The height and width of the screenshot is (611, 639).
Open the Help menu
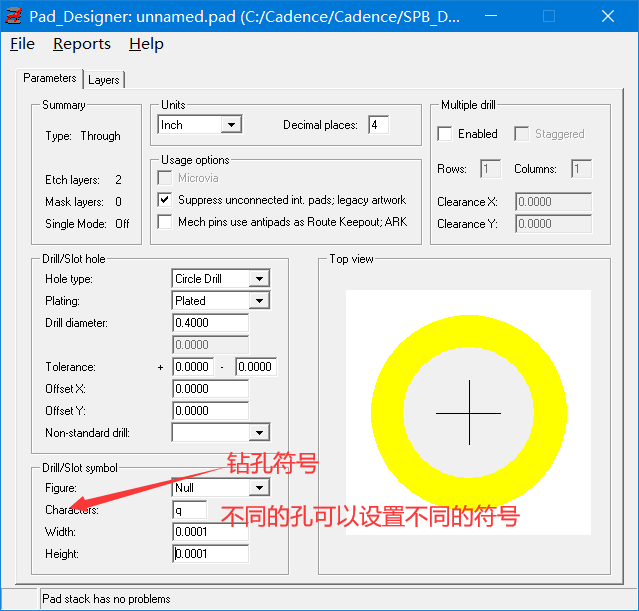pyautogui.click(x=146, y=44)
